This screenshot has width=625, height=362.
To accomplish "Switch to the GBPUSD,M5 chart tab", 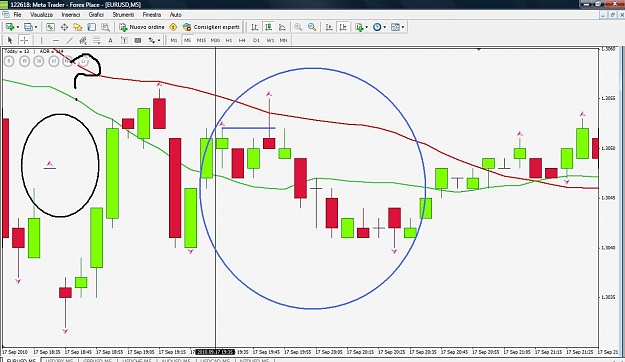I will pyautogui.click(x=97, y=360).
